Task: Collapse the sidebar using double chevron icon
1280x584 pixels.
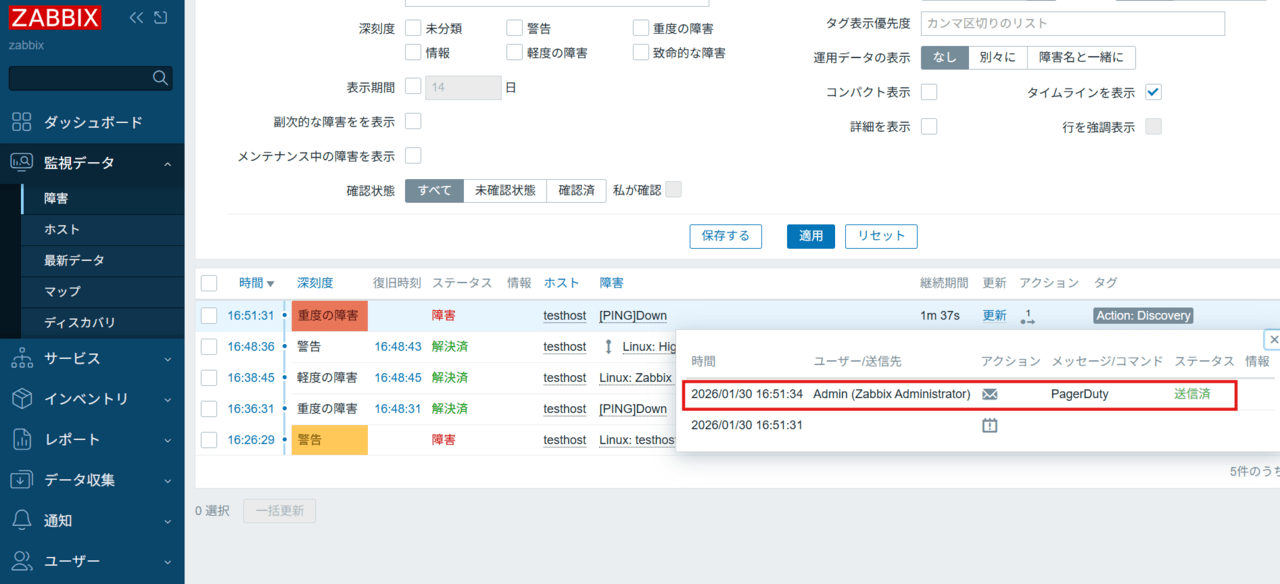Action: (x=137, y=17)
